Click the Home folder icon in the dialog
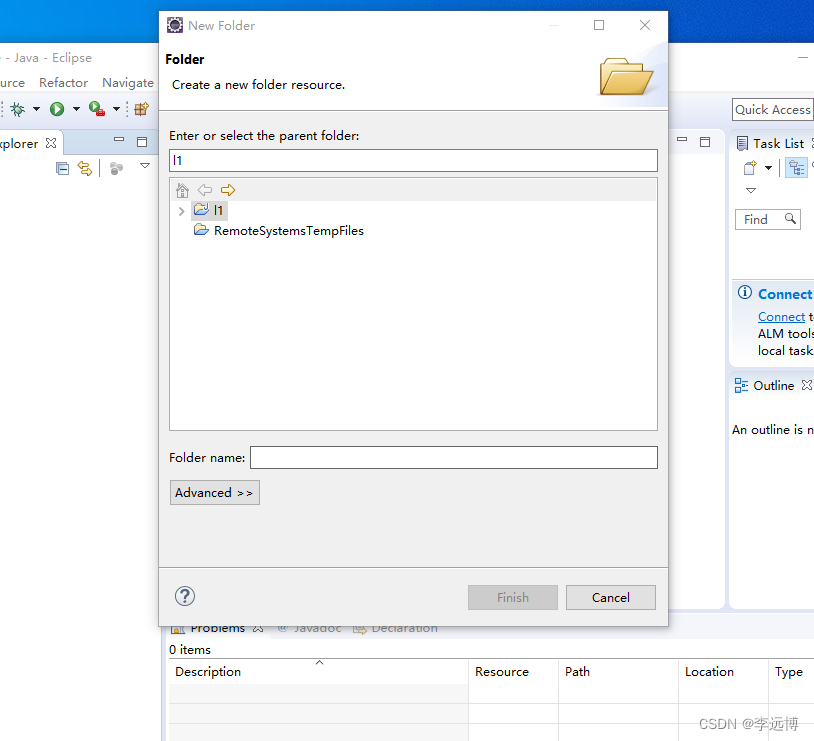The image size is (814, 741). pyautogui.click(x=182, y=189)
